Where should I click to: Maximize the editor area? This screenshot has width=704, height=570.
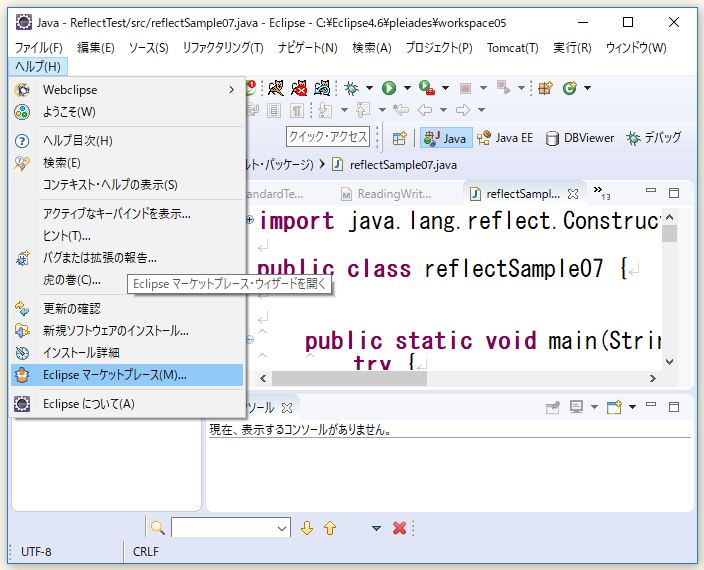tap(673, 193)
